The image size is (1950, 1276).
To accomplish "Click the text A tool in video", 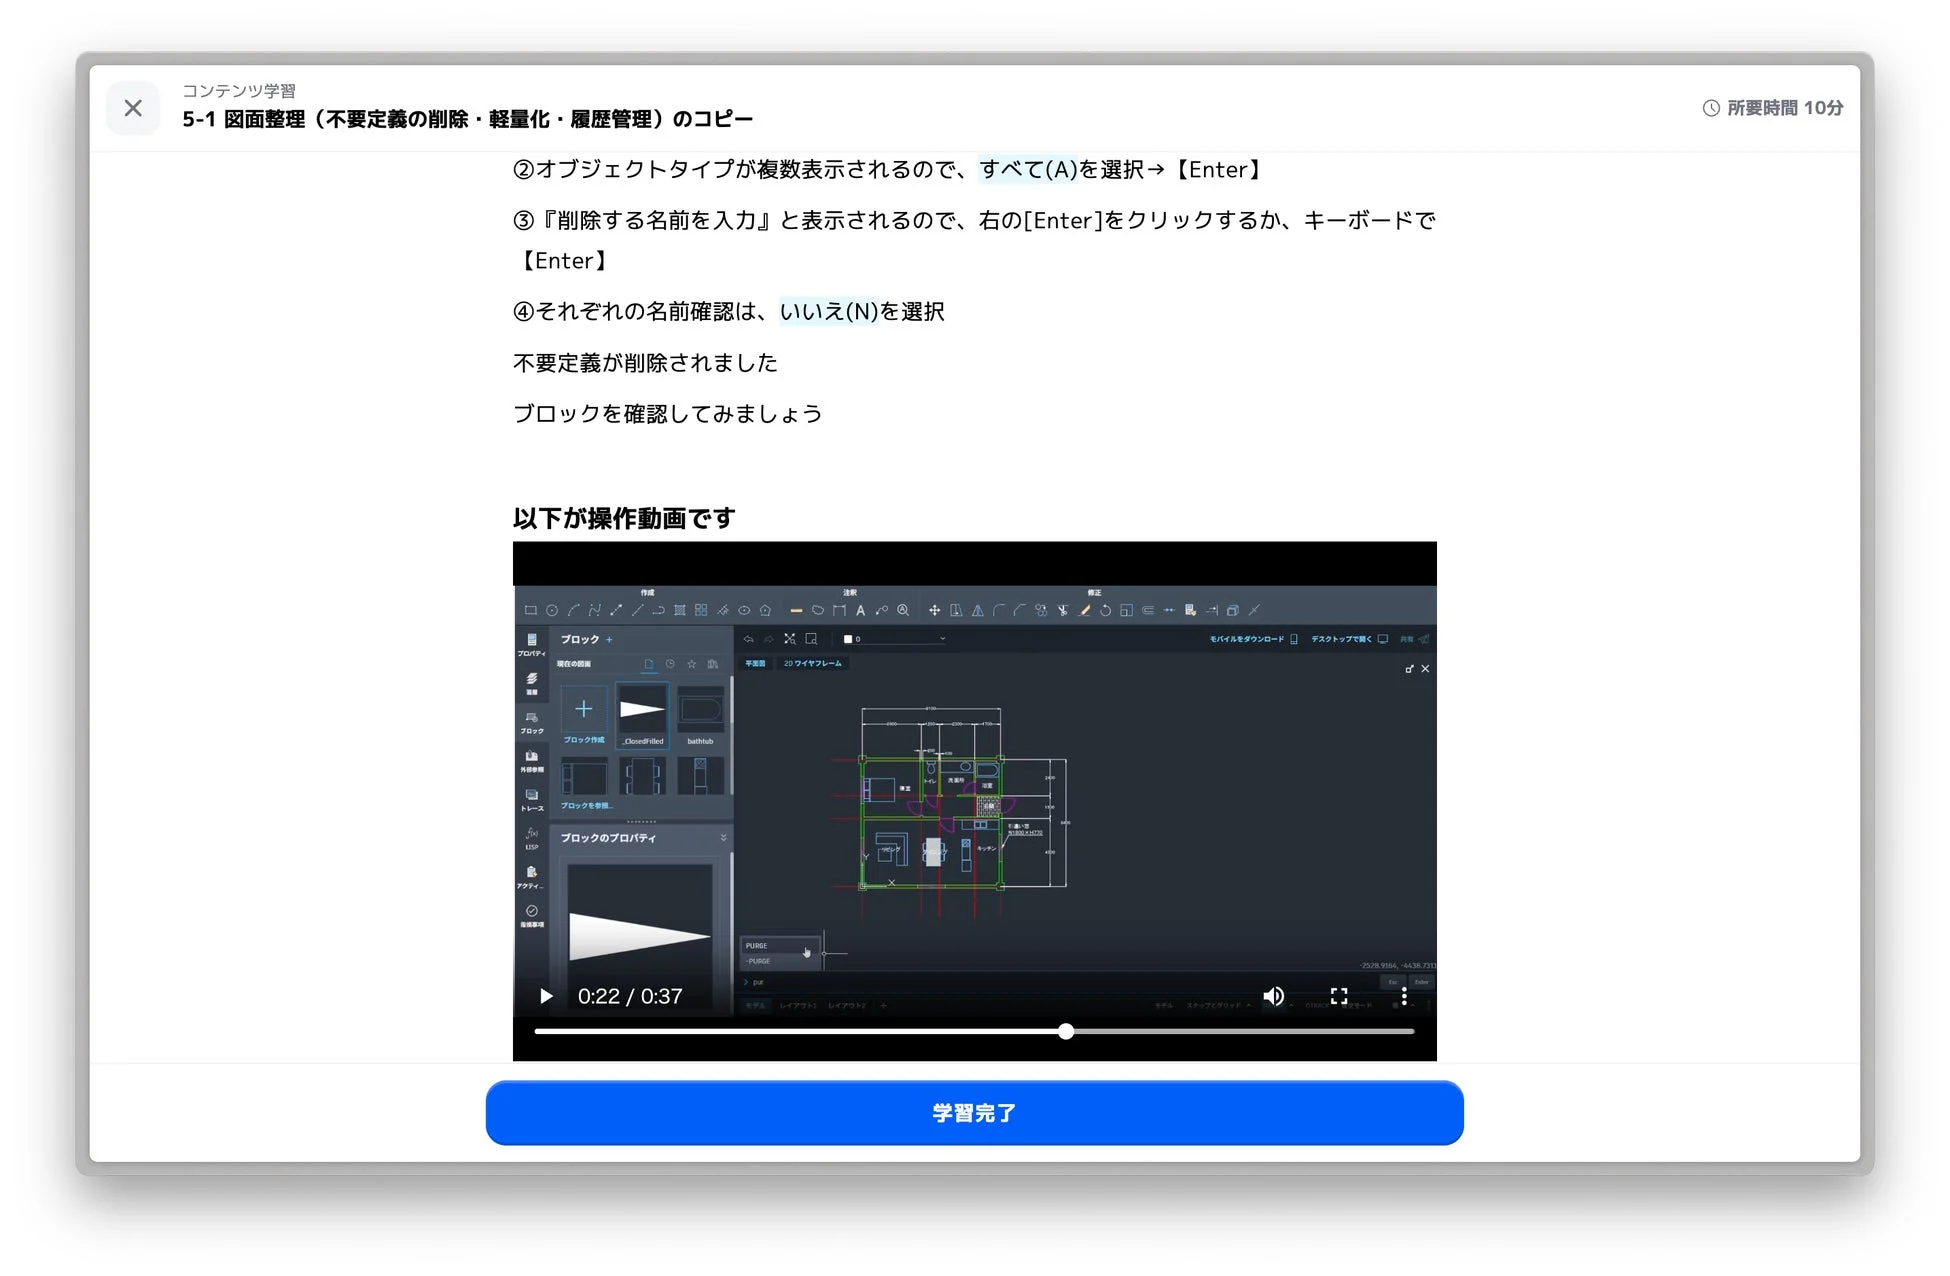I will [x=860, y=610].
